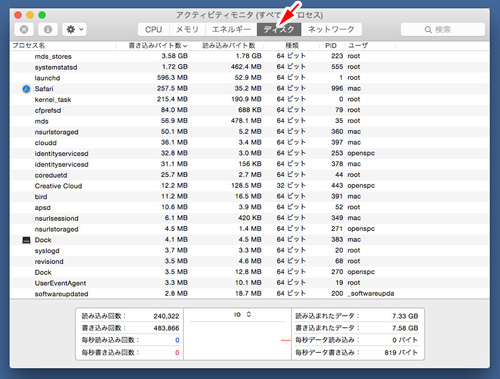Click the 32 ビット type cell
The image size is (500, 379).
pos(291,185)
